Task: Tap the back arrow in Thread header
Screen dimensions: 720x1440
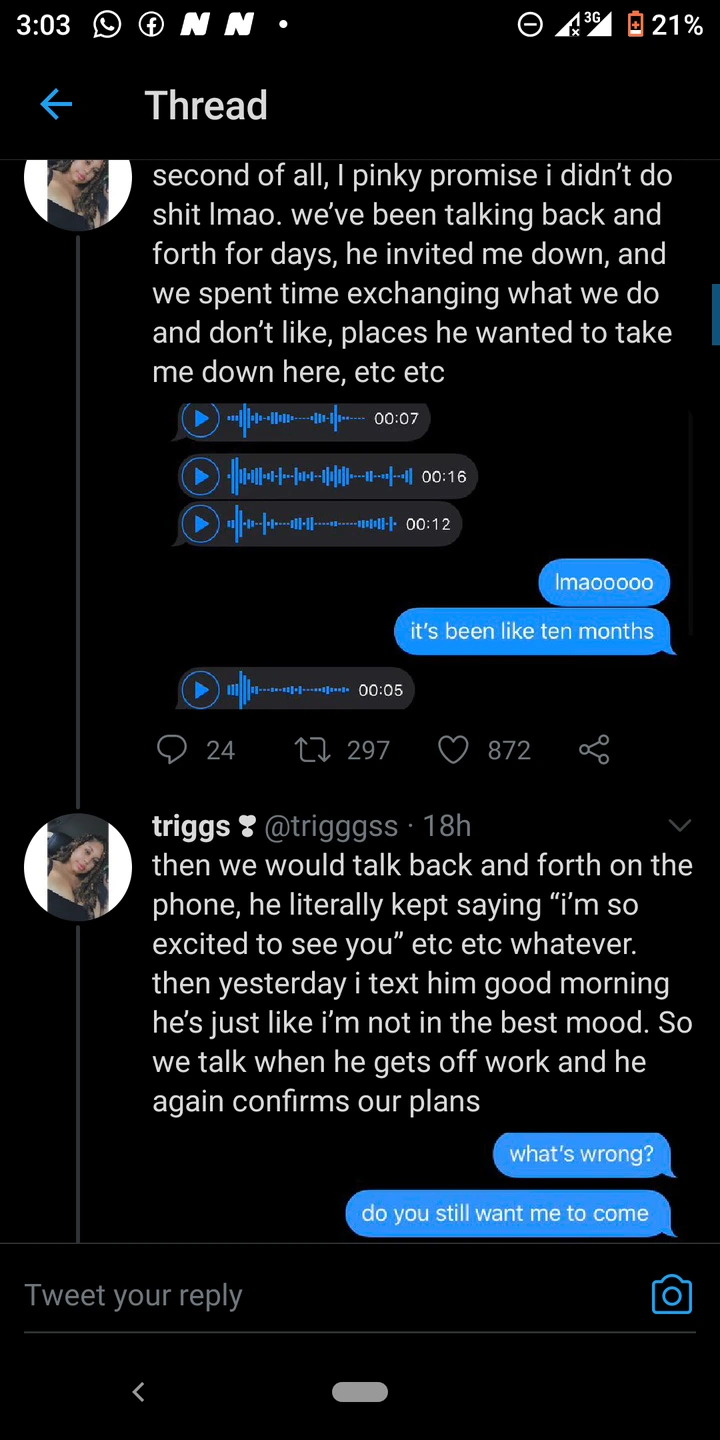Action: click(56, 104)
